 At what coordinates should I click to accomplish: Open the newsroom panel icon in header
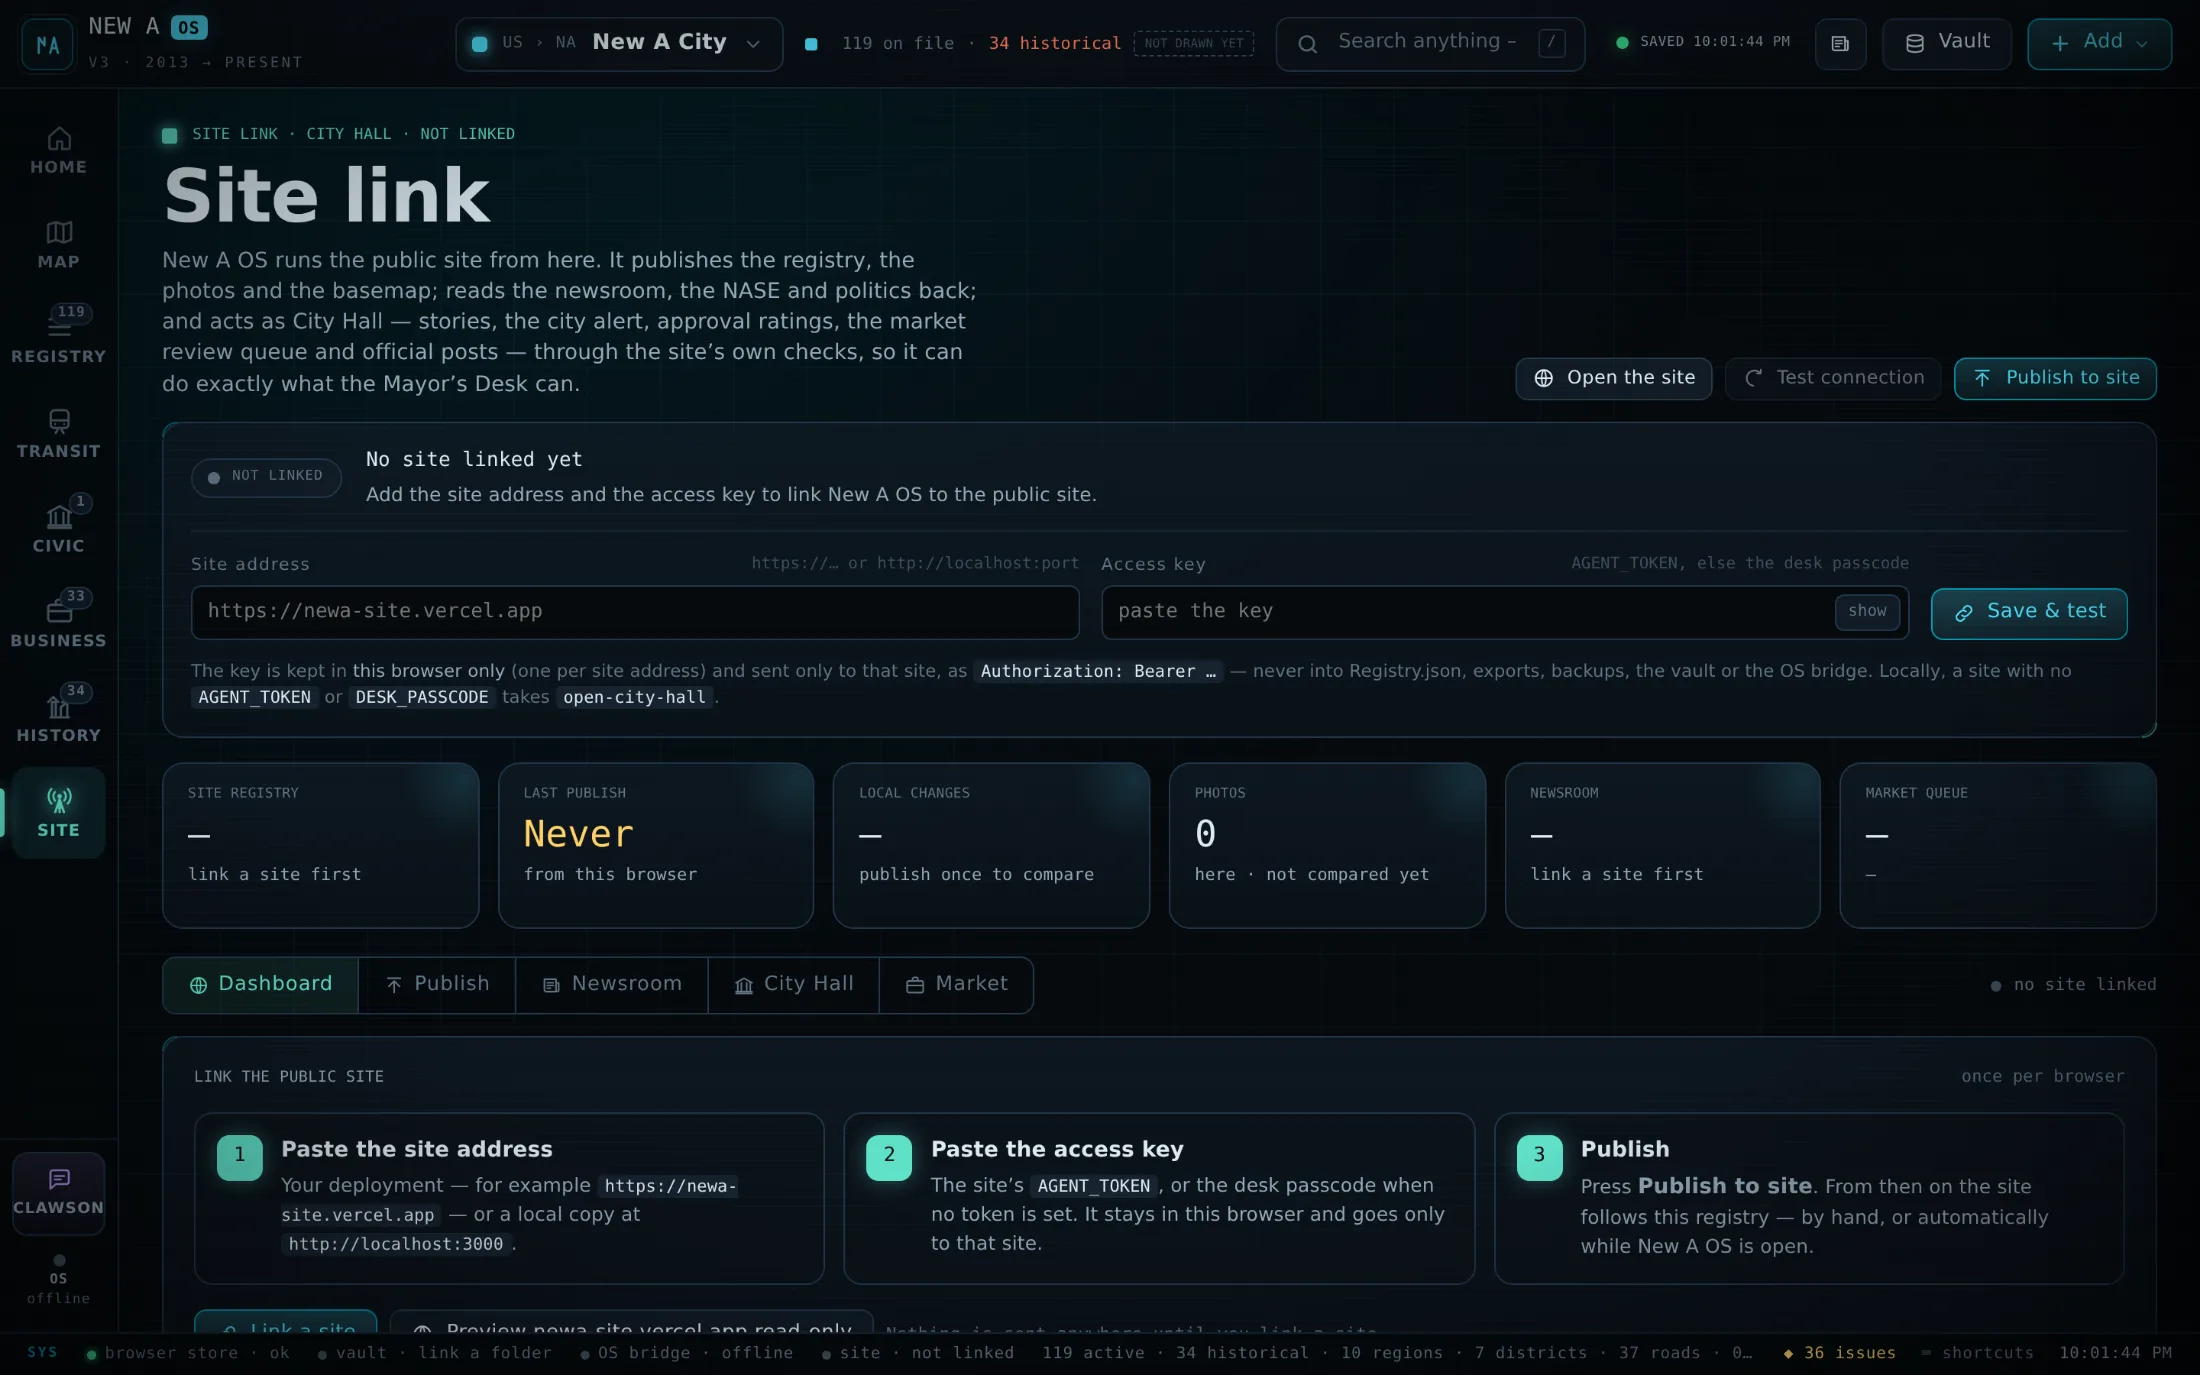[1840, 43]
